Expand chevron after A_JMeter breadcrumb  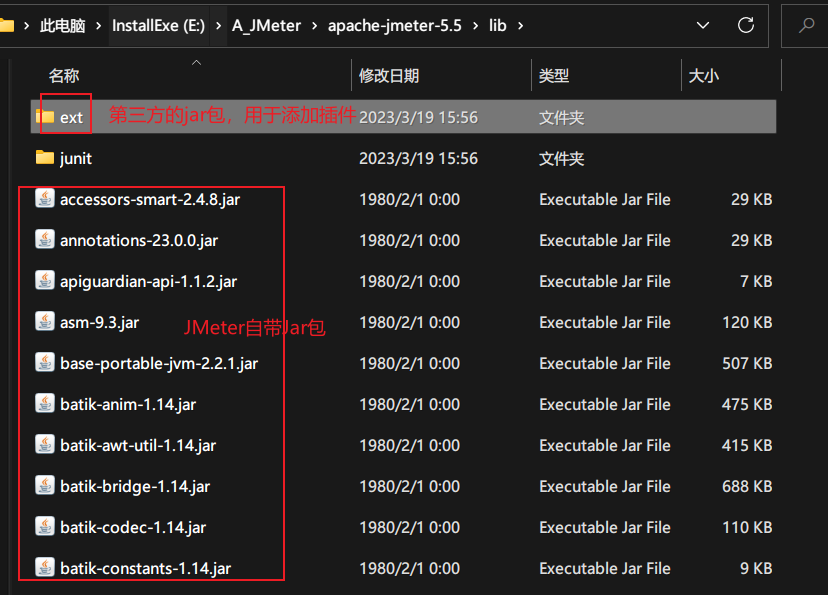coord(315,26)
